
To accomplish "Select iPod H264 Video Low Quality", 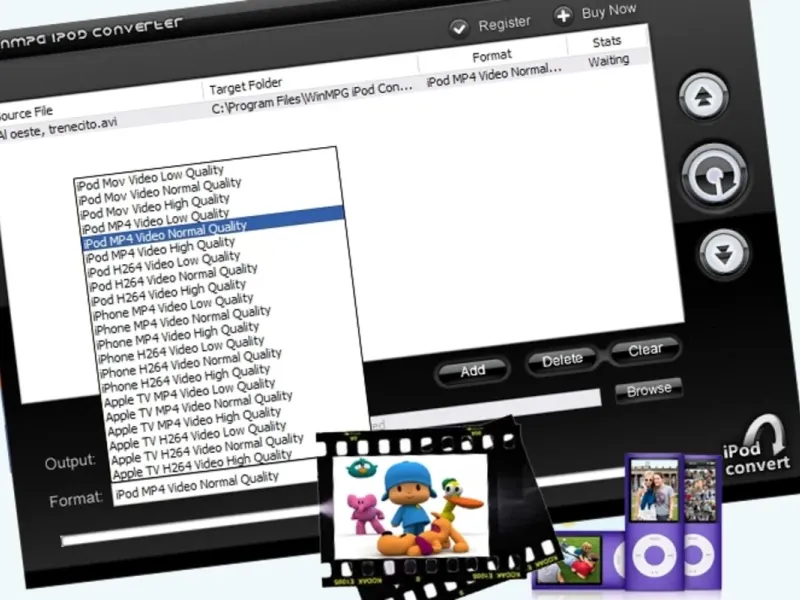I will [164, 264].
